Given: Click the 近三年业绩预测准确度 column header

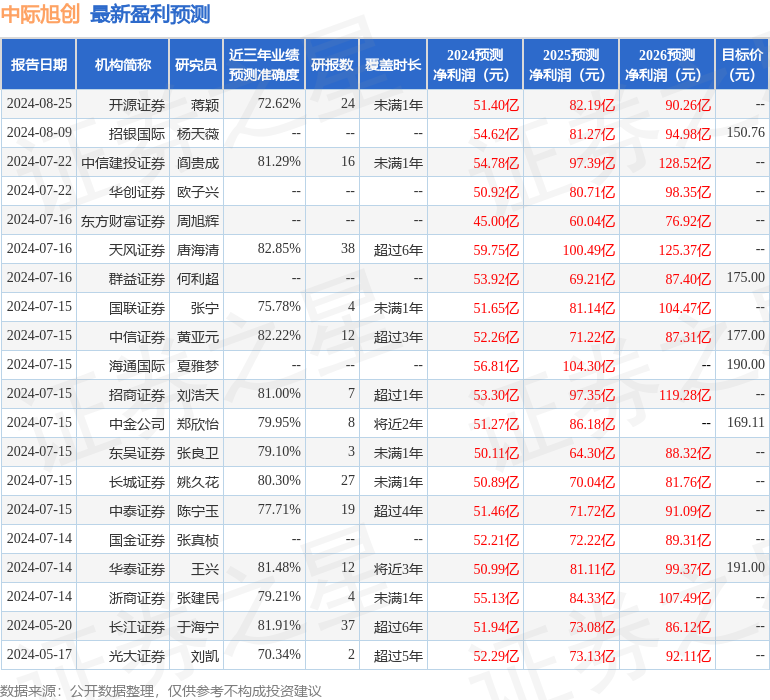Looking at the screenshot, I should point(264,64).
